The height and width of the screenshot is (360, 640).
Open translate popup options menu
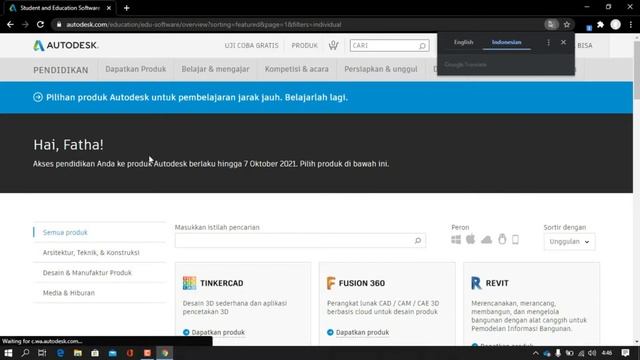click(x=548, y=42)
